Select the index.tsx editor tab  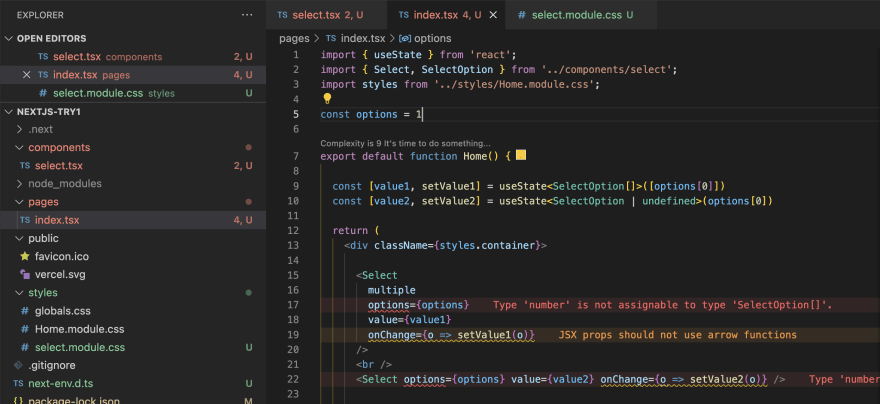click(446, 15)
